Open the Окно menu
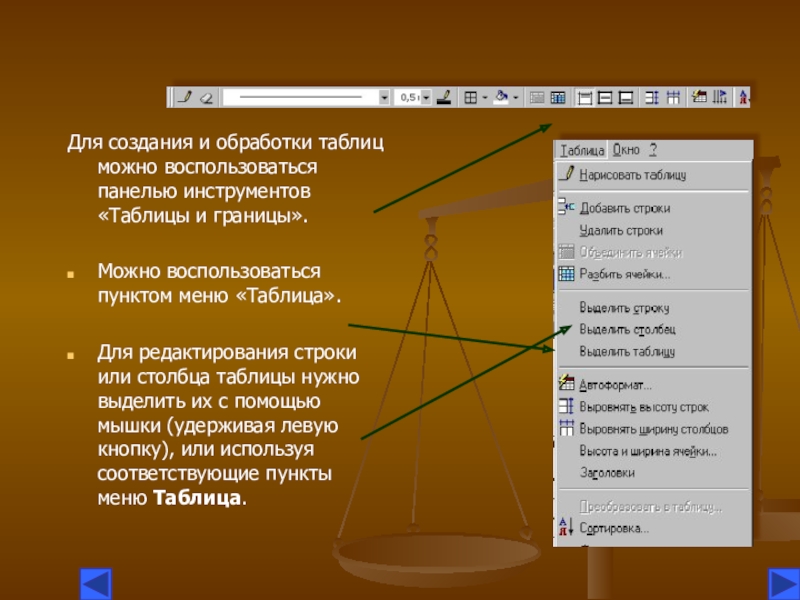Screen dimensions: 800x600 [626, 150]
